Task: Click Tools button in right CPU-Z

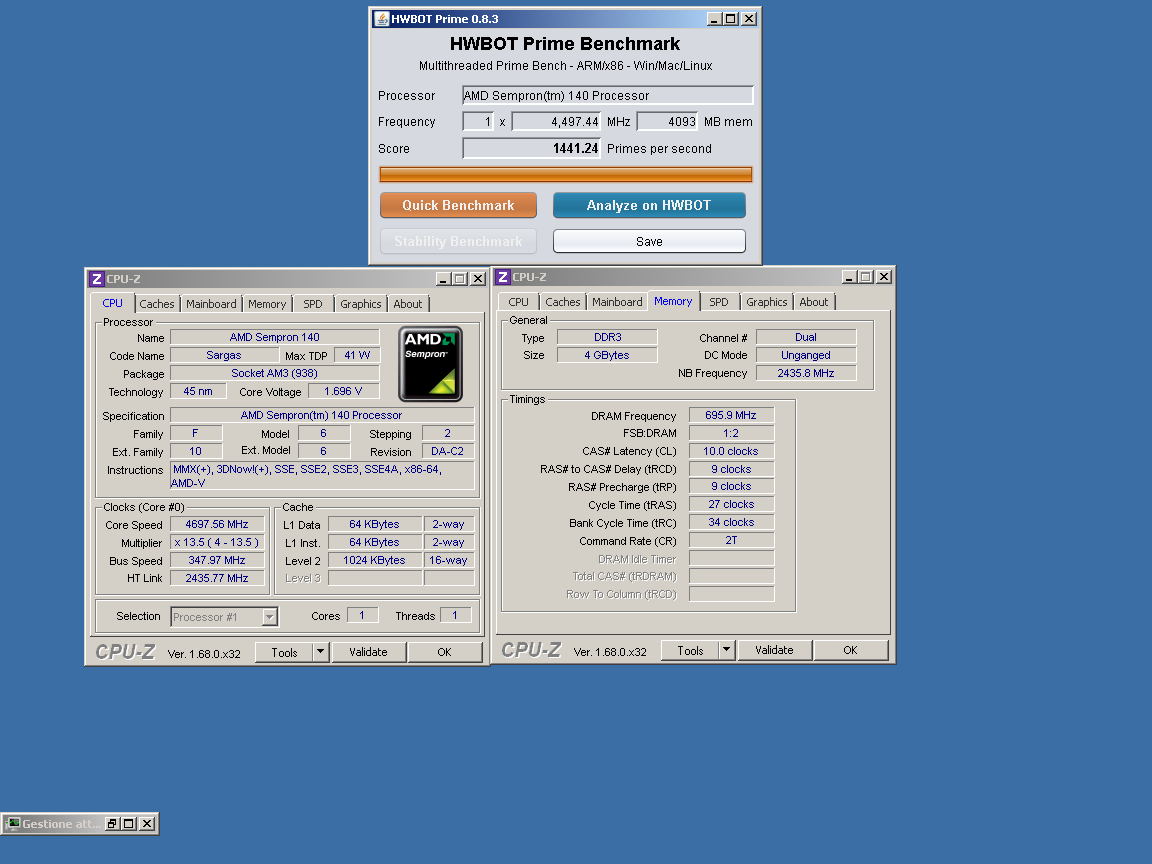Action: tap(691, 651)
